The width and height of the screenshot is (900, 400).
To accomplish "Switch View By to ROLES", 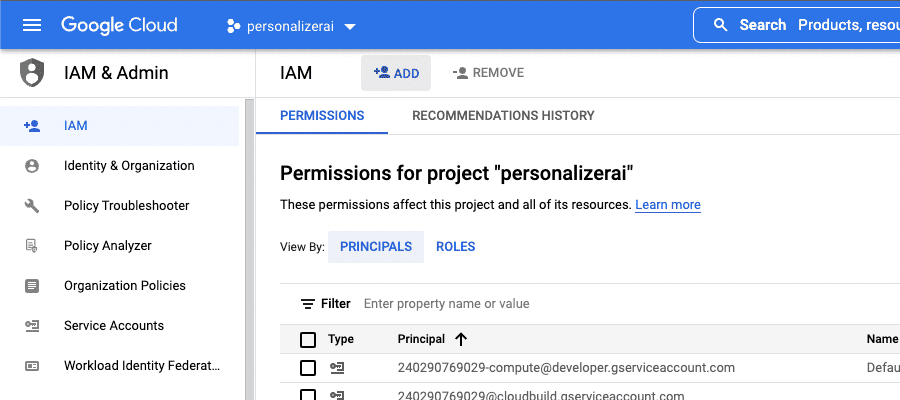I will pos(455,247).
